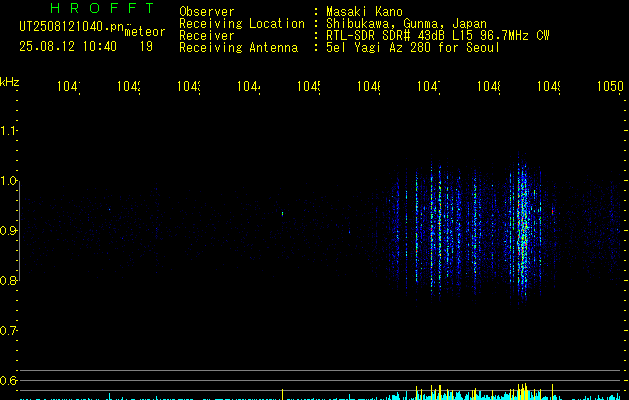Image resolution: width=629 pixels, height=400 pixels.
Task: Select the location Shibukawa, Gunma, Japan
Action: (406, 24)
